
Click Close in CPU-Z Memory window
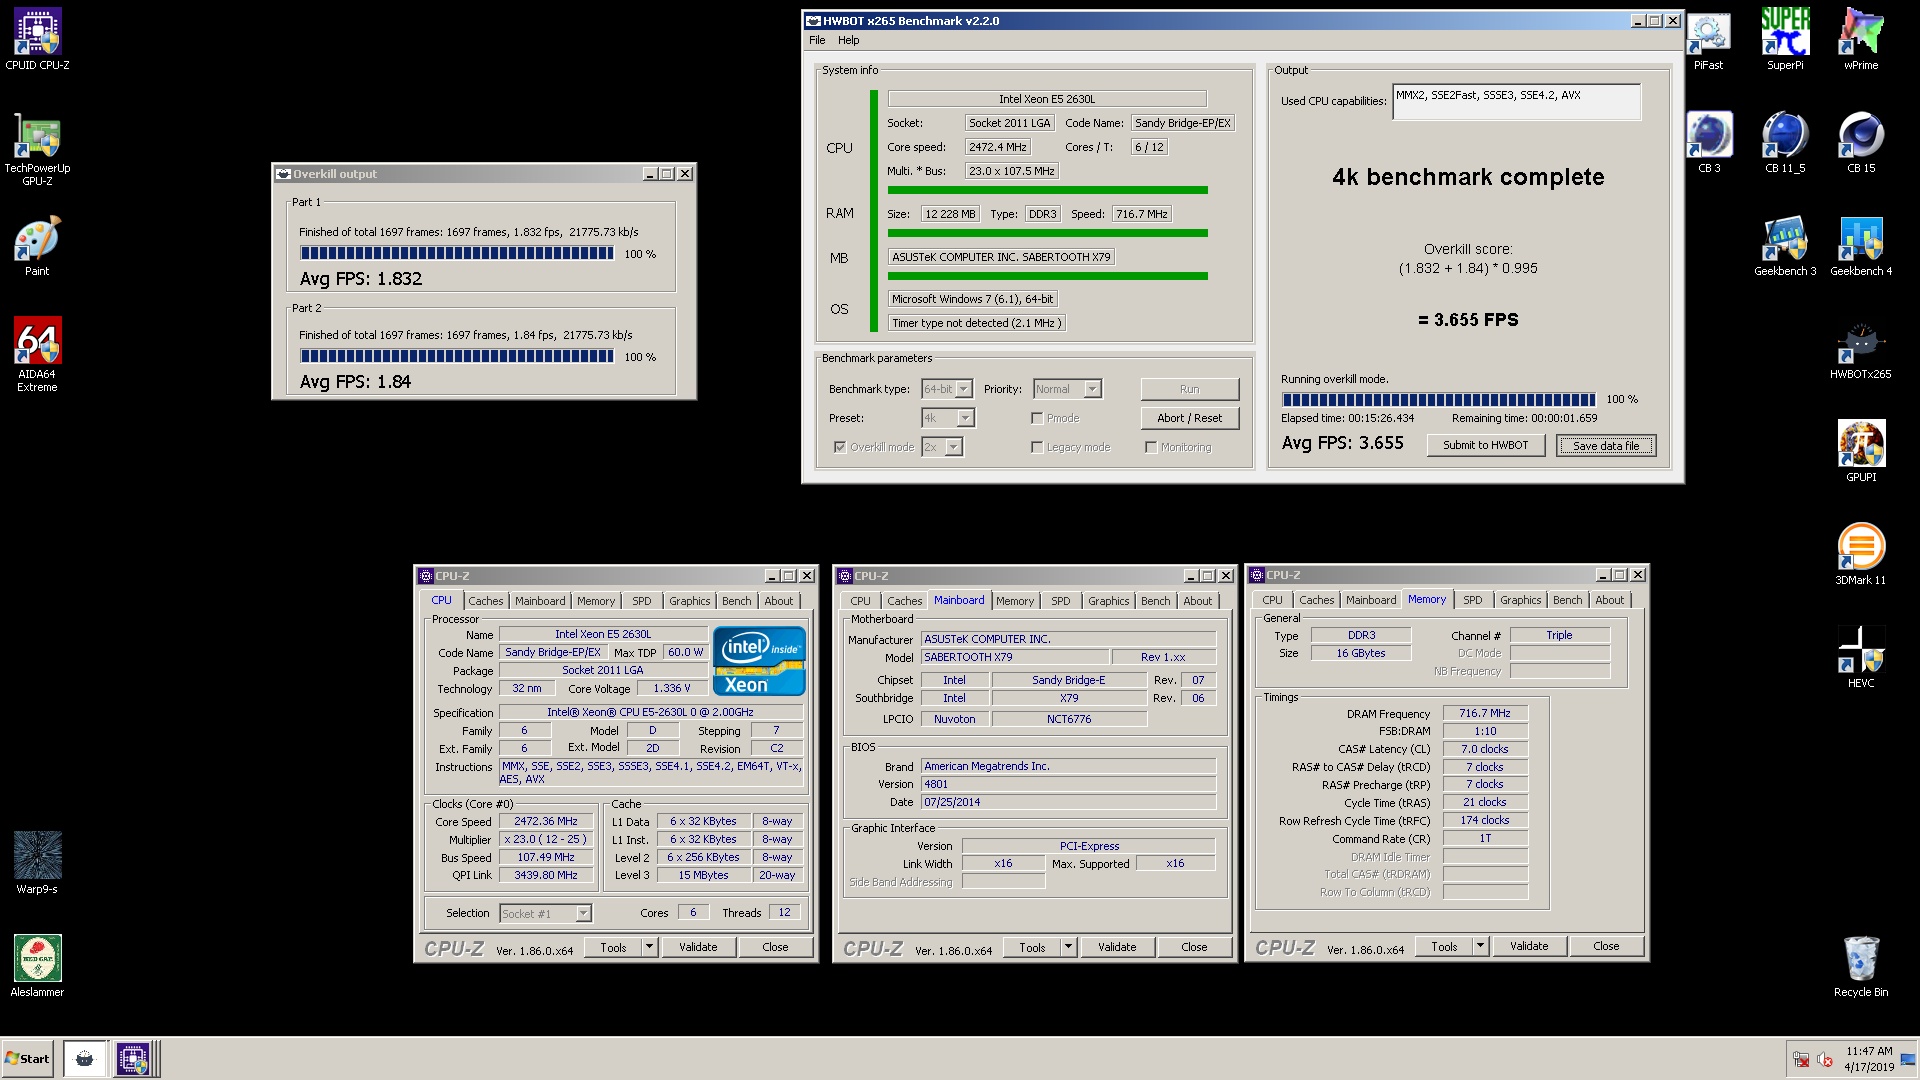(x=1606, y=946)
